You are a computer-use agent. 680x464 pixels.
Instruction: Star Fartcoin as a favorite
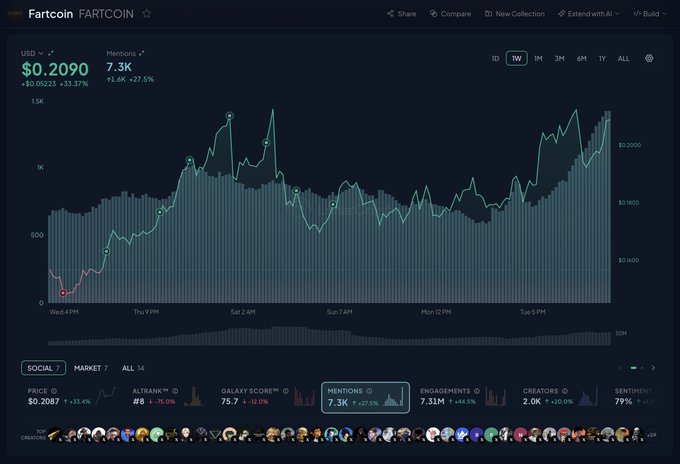point(147,13)
